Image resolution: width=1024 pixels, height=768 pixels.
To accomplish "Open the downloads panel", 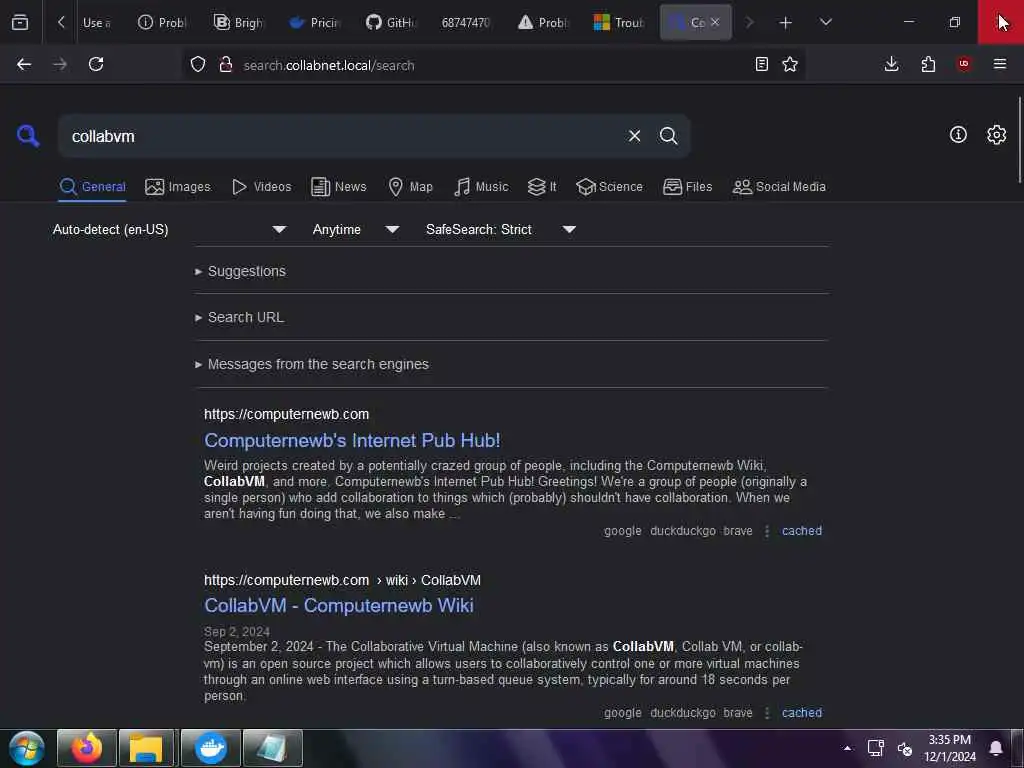I will [891, 64].
